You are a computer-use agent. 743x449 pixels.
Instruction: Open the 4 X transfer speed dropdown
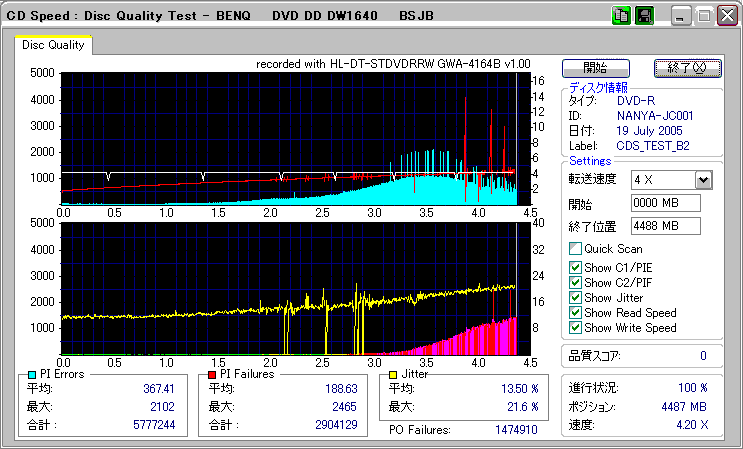703,180
